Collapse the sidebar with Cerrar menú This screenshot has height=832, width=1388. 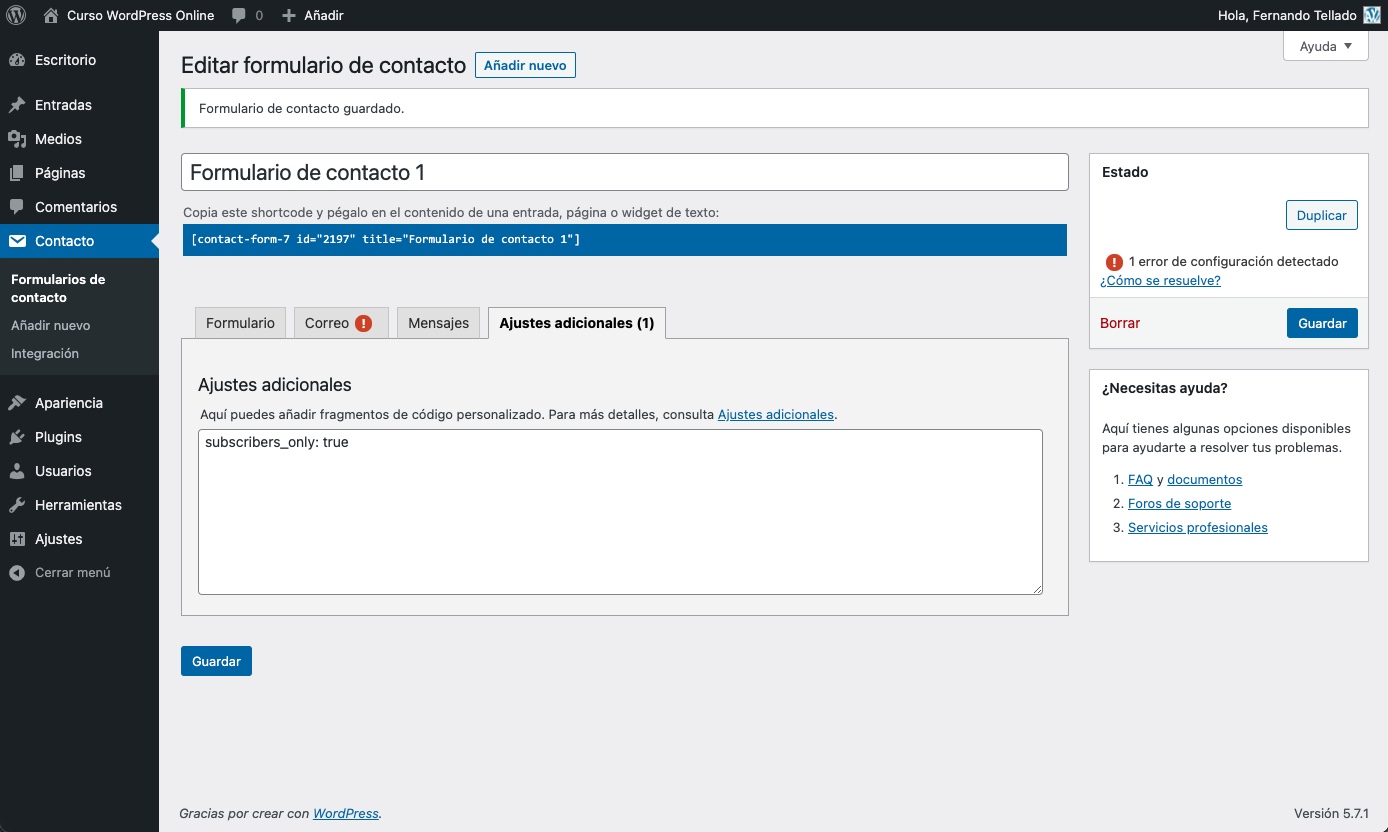tap(72, 573)
